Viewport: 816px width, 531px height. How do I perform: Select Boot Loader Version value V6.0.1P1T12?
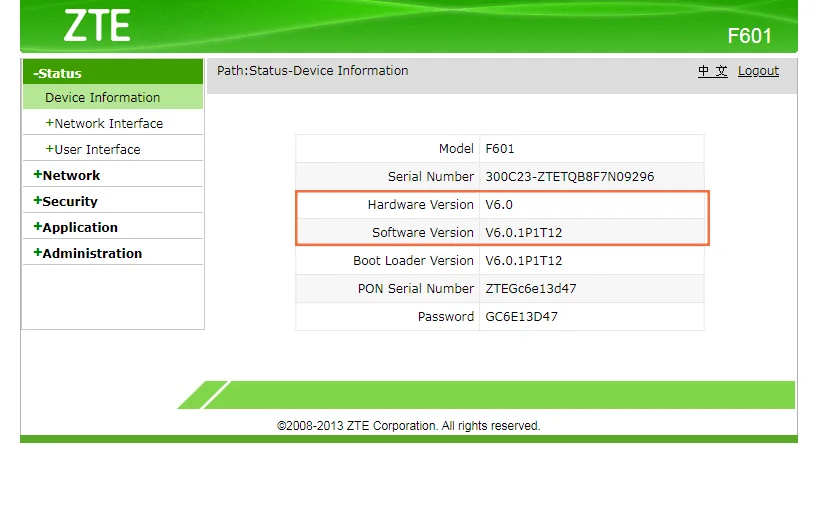(524, 261)
